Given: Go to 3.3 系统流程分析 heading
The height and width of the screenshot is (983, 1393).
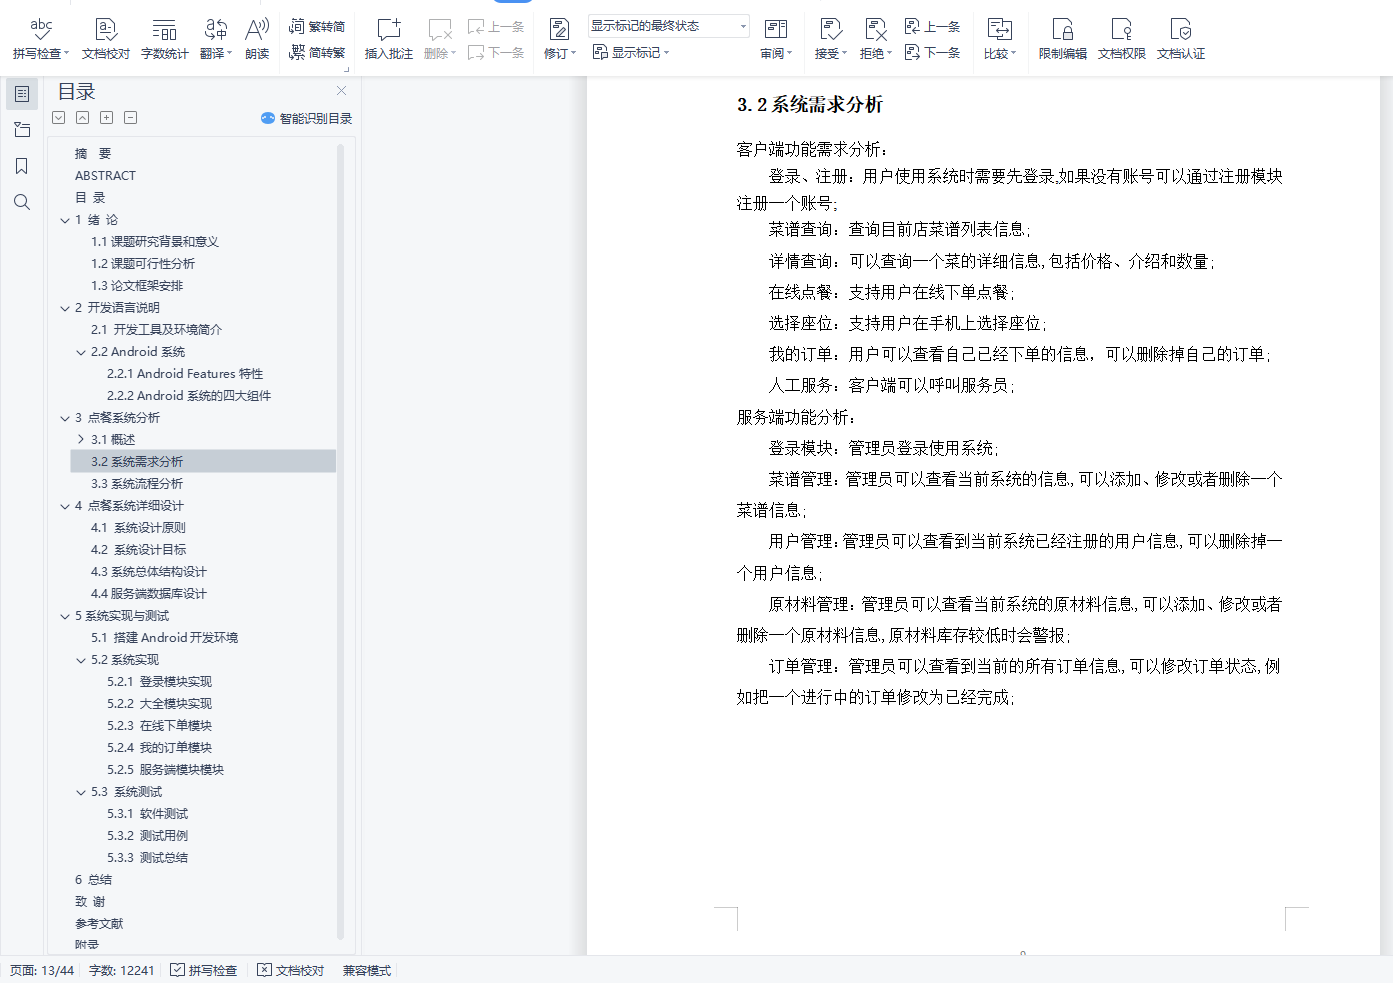Looking at the screenshot, I should (137, 484).
